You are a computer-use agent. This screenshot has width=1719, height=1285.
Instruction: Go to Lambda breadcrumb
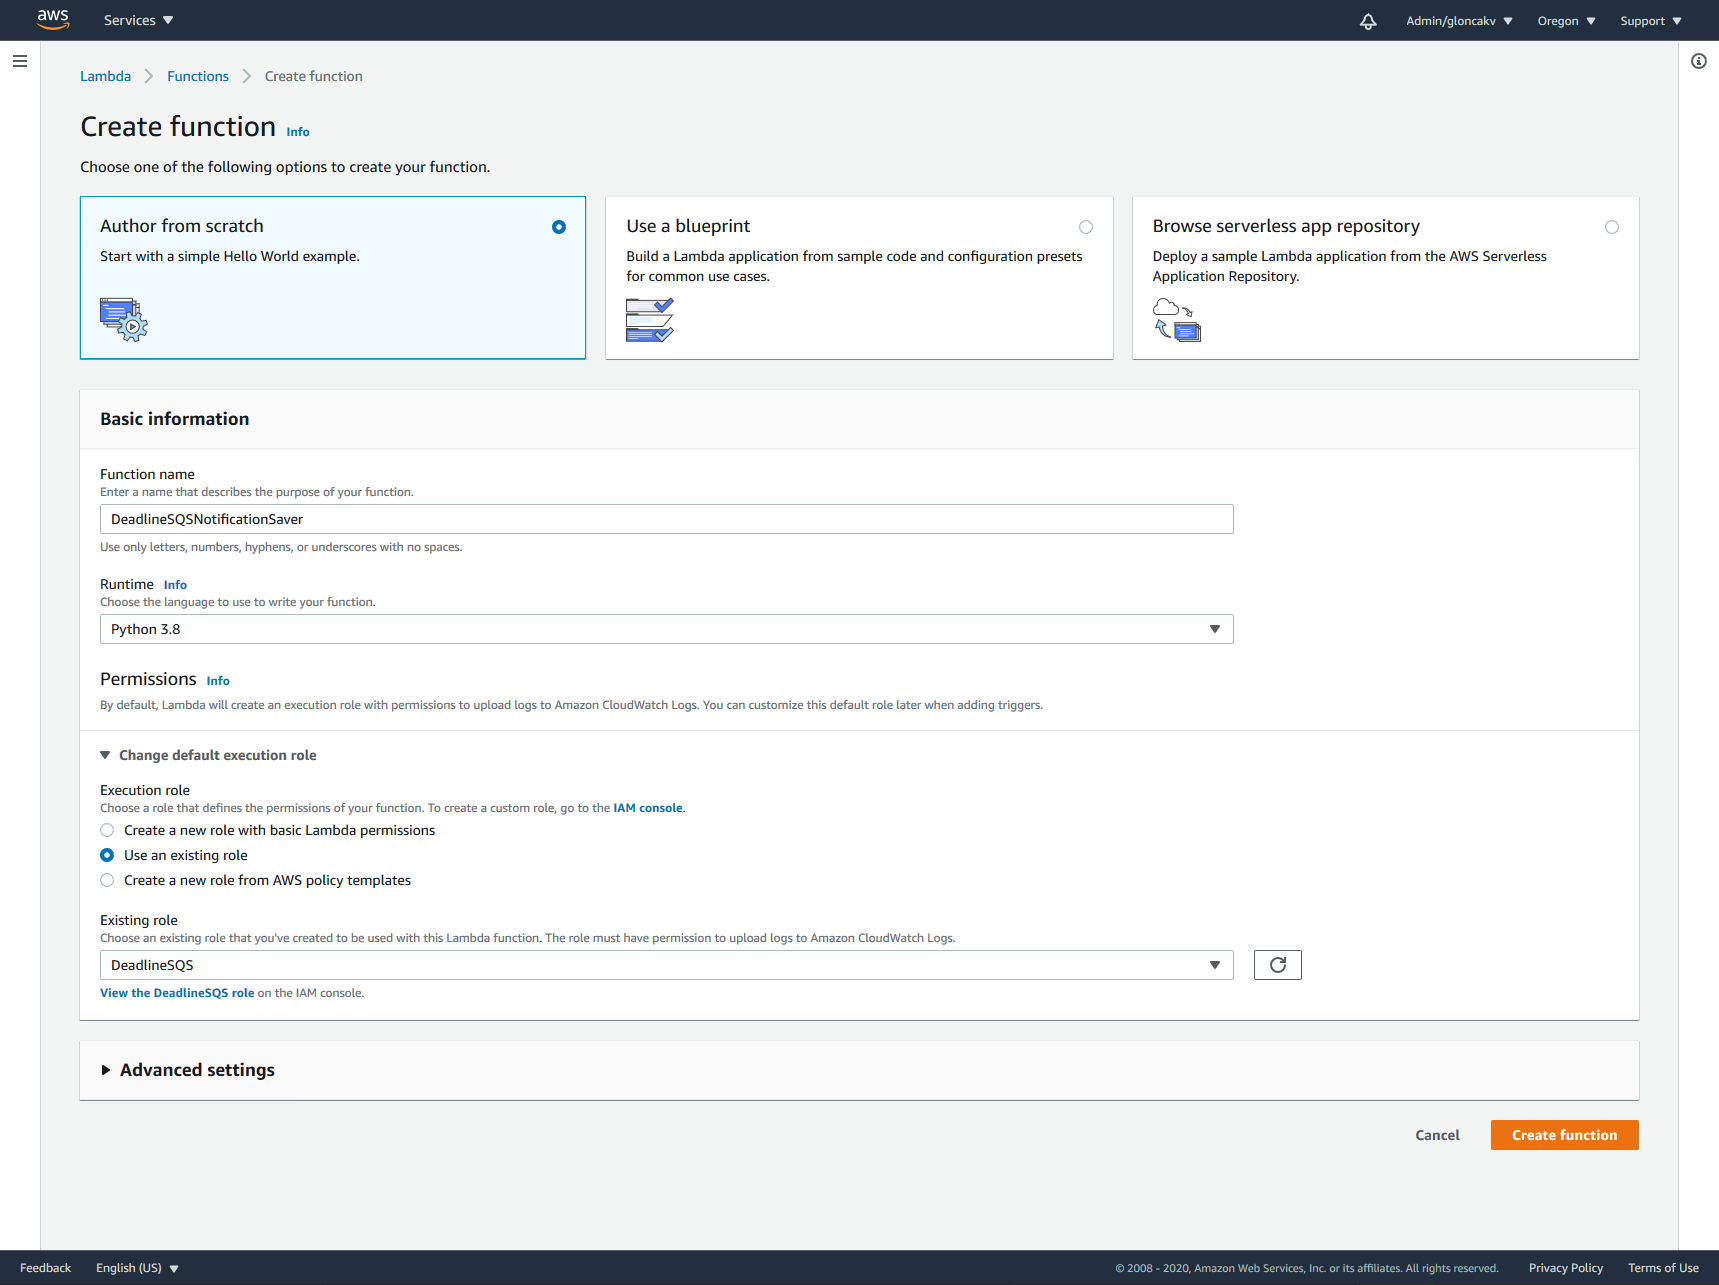coord(106,76)
